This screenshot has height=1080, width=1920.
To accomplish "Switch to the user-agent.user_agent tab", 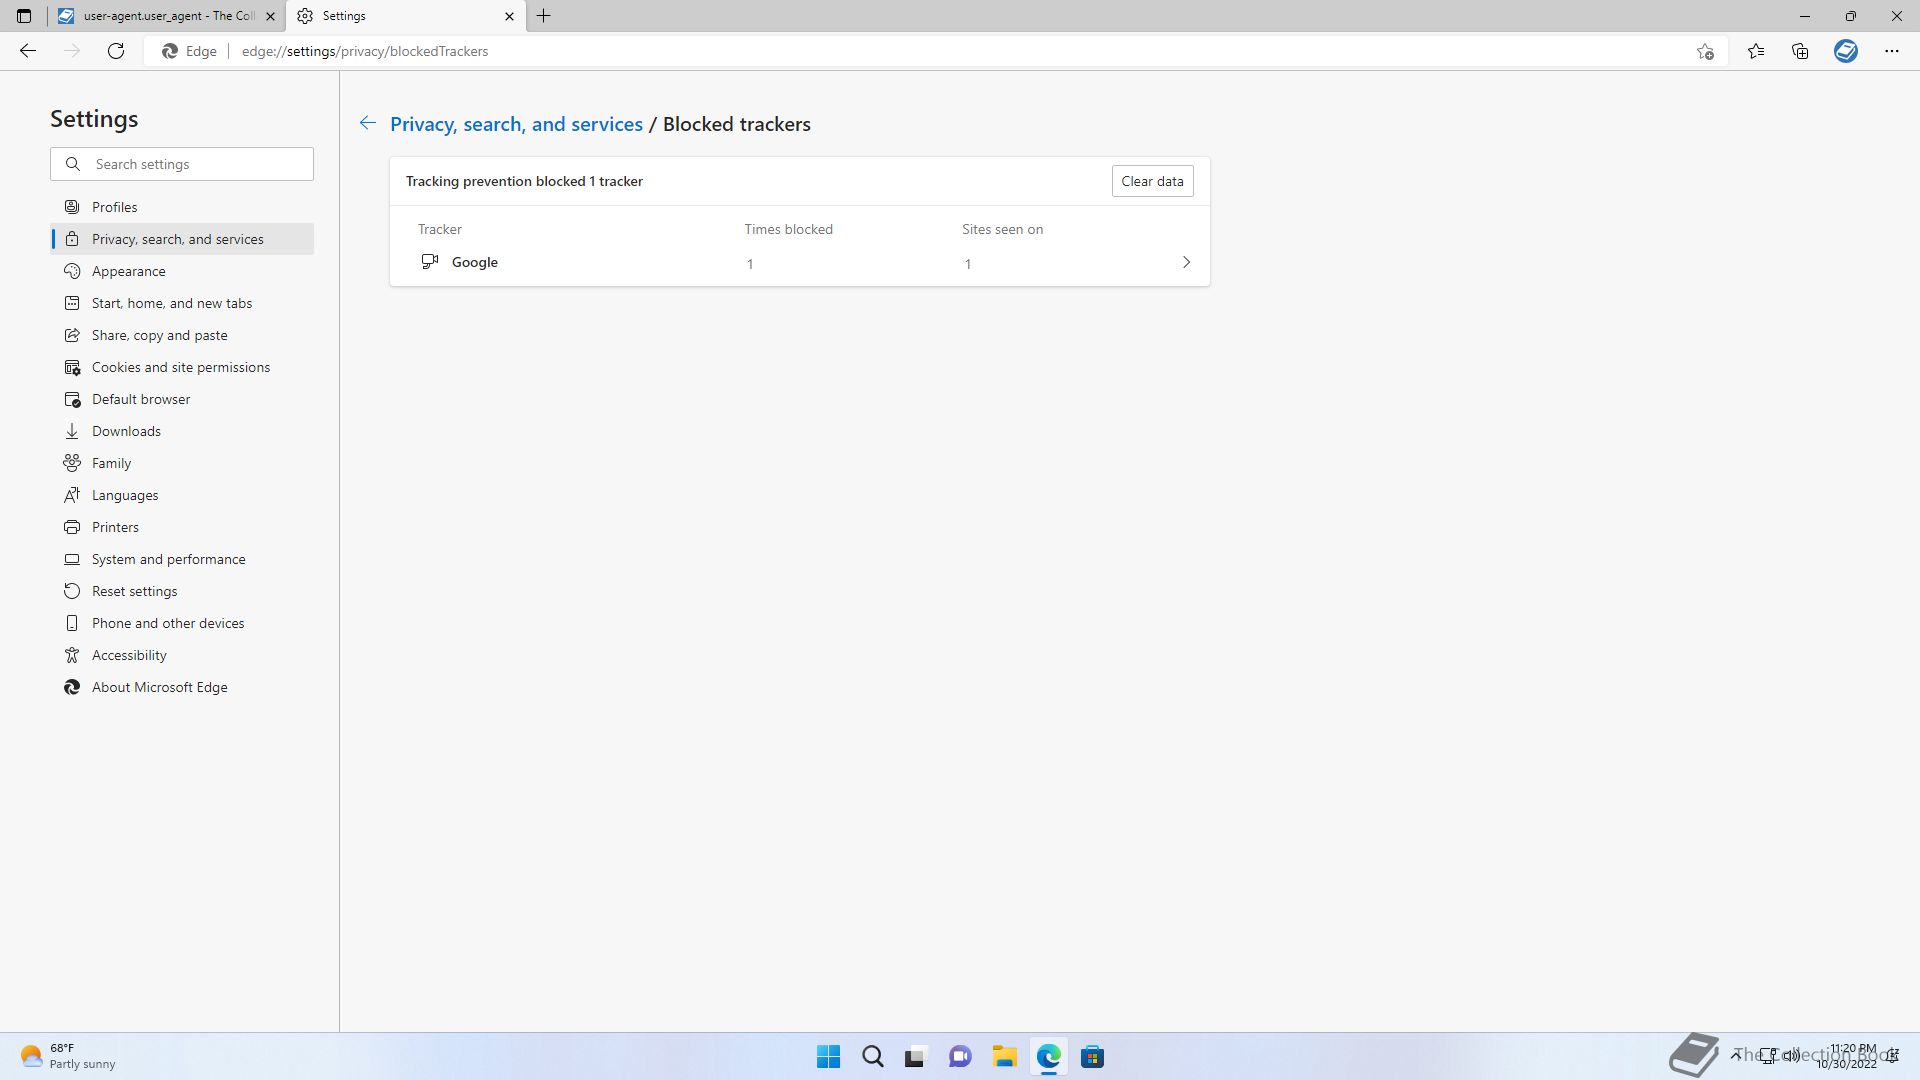I will click(166, 16).
